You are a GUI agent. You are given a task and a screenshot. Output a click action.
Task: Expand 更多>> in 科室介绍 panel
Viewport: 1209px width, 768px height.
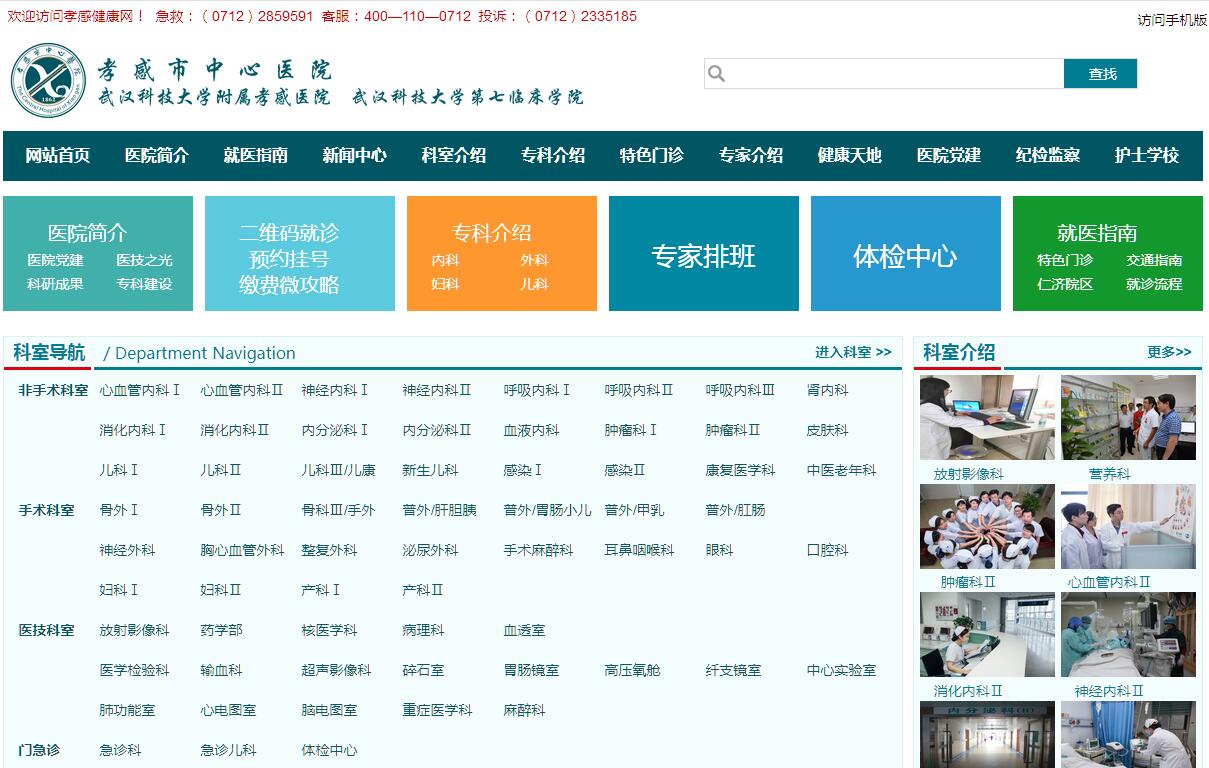(1168, 352)
